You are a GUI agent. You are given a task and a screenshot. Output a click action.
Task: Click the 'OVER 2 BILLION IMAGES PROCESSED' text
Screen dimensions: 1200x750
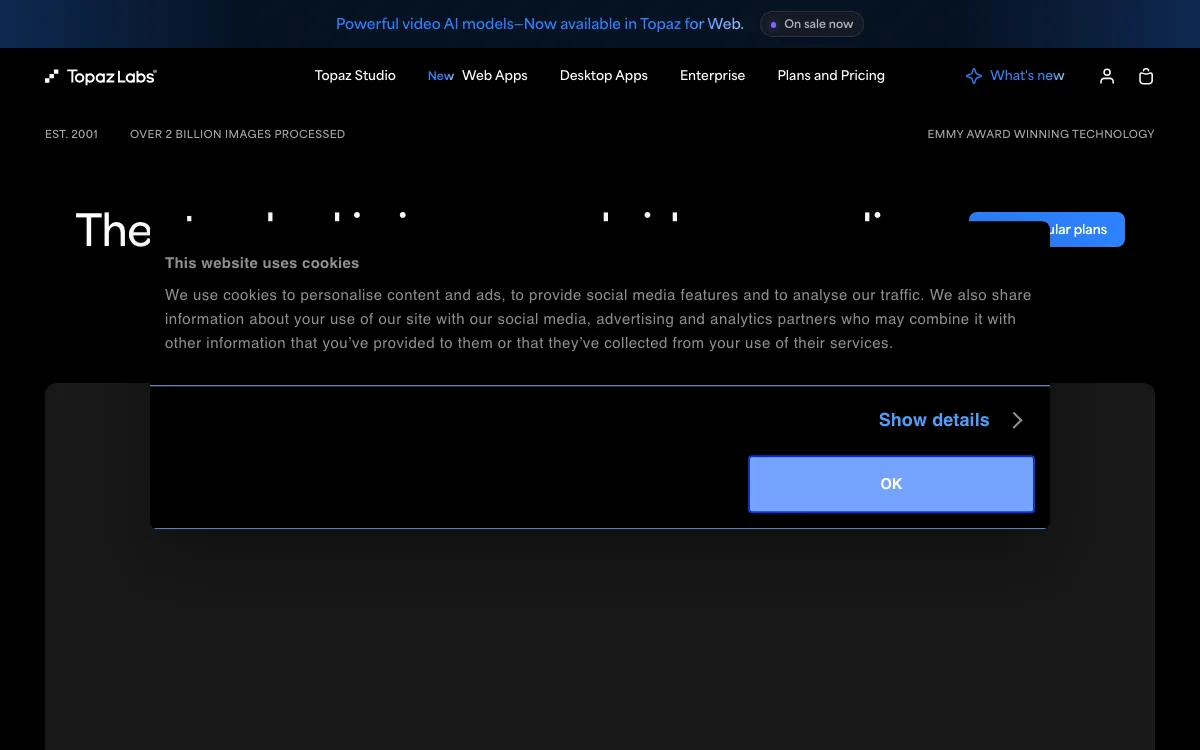tap(237, 134)
